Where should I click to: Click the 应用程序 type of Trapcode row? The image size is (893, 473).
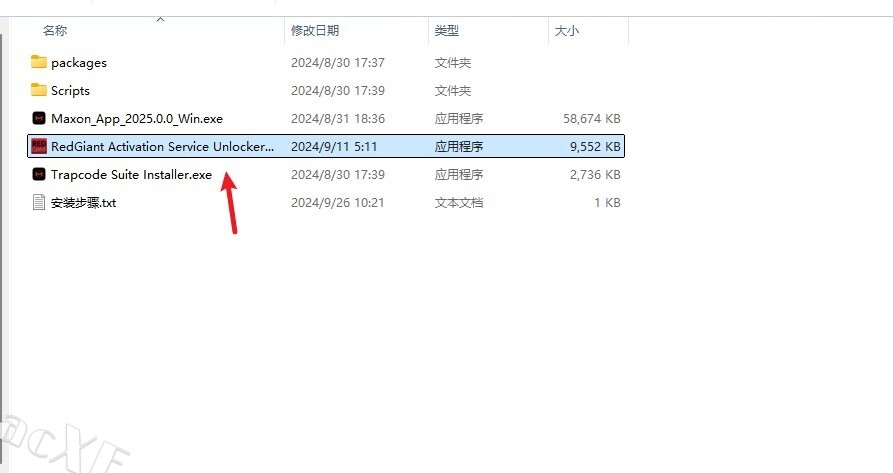click(458, 175)
